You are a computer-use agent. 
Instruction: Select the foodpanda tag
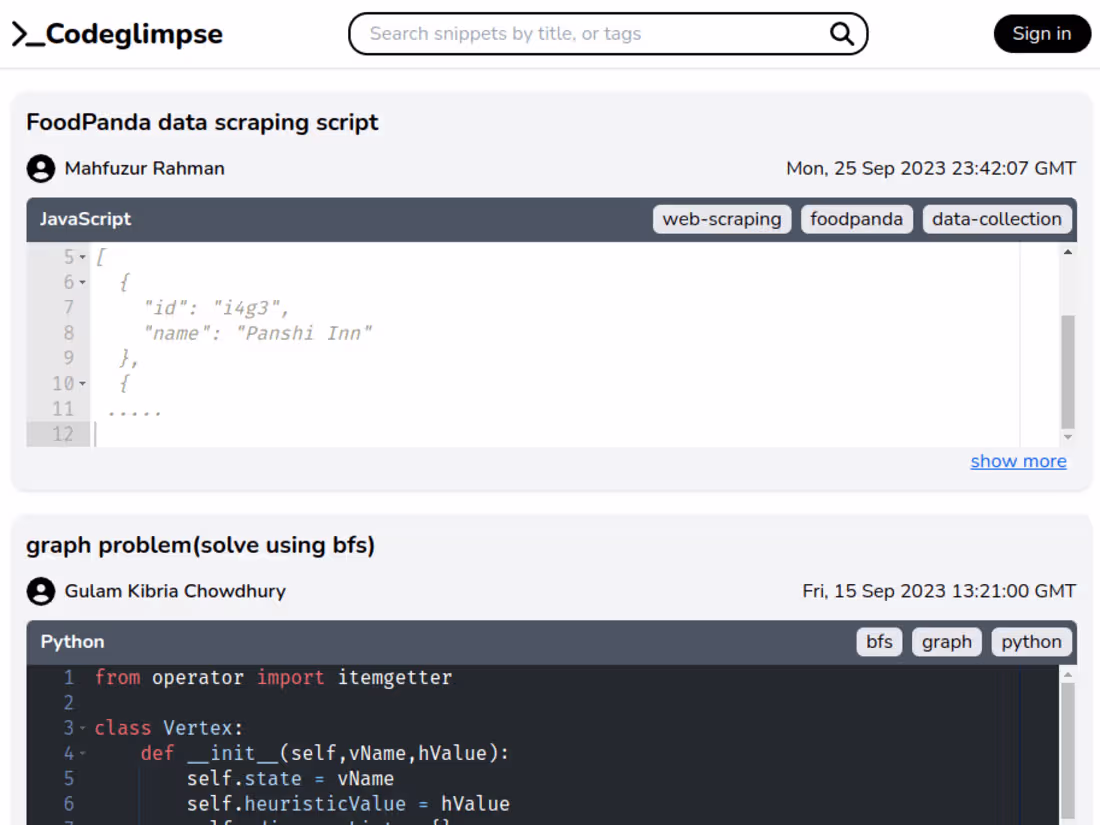(857, 219)
